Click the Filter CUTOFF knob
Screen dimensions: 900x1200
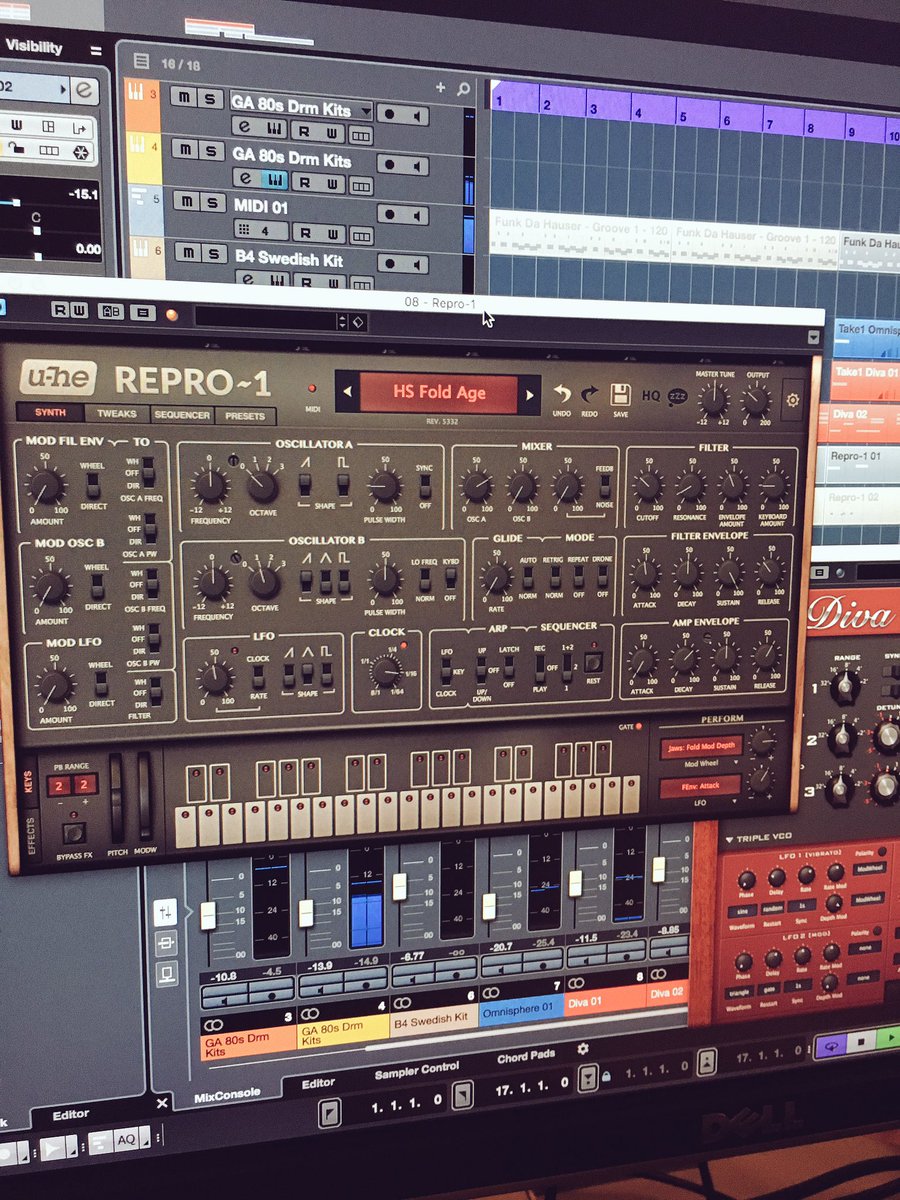(647, 486)
